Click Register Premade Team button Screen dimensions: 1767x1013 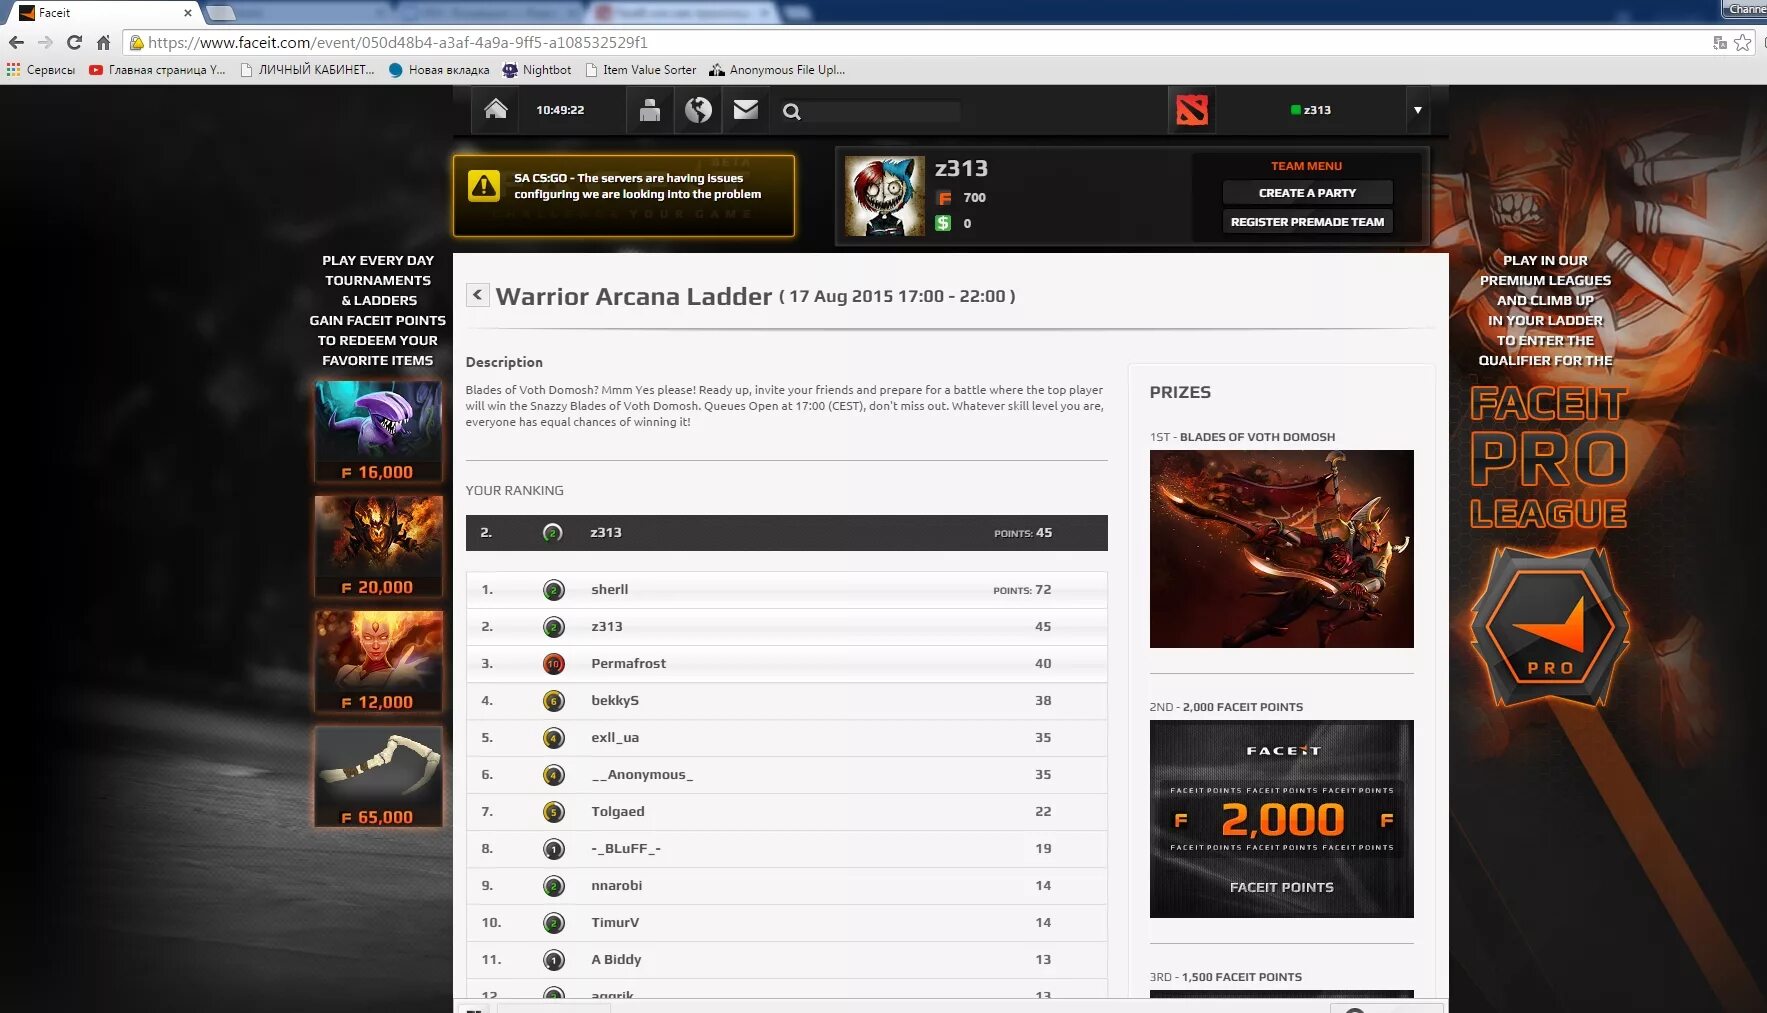1307,222
